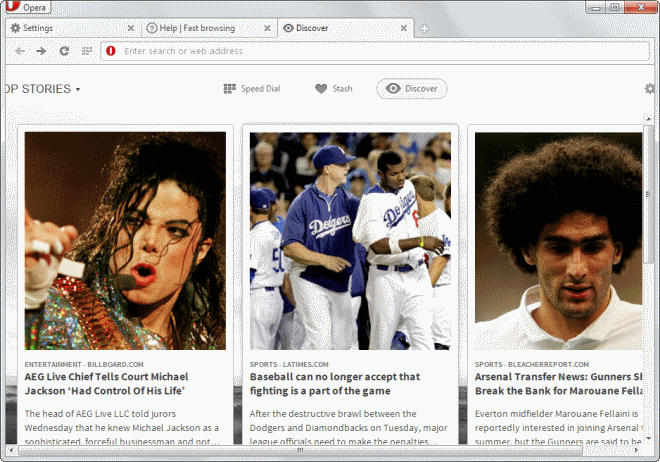Open the Speed Dial grid icon in toolbar

click(87, 50)
